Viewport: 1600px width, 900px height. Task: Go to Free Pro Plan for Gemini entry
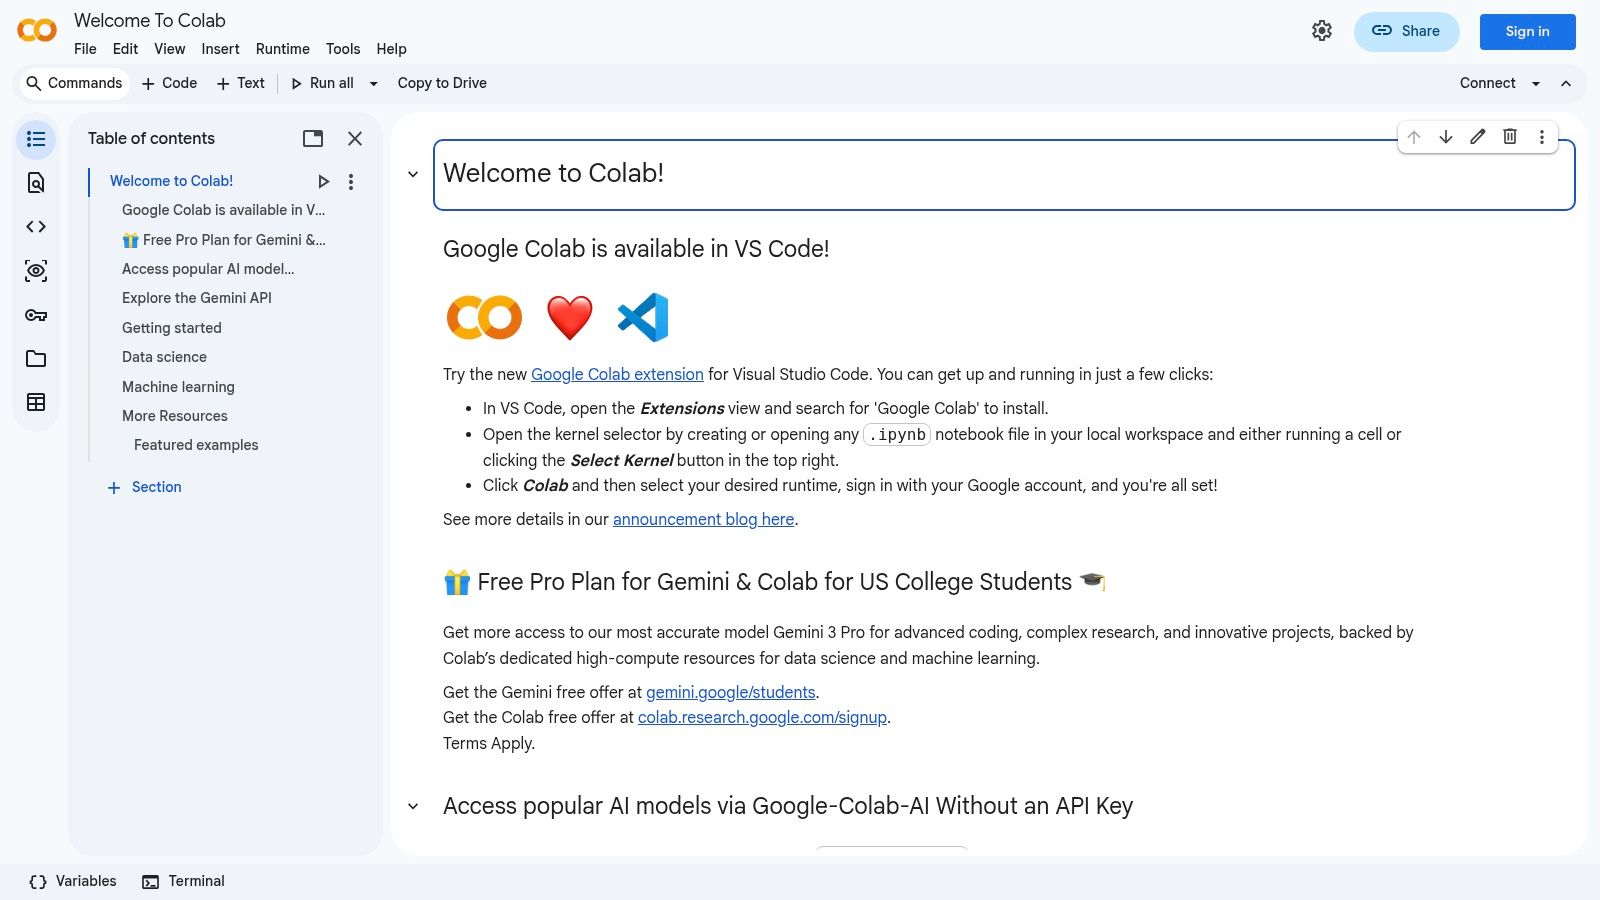pyautogui.click(x=224, y=240)
